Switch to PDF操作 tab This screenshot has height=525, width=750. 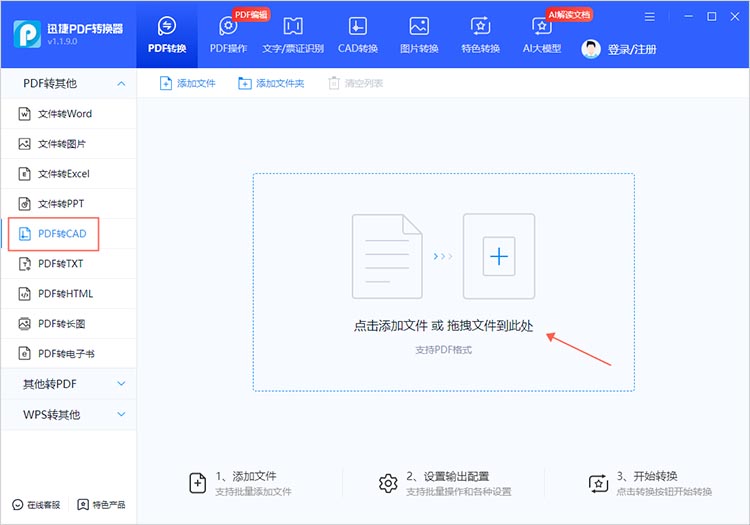[228, 34]
